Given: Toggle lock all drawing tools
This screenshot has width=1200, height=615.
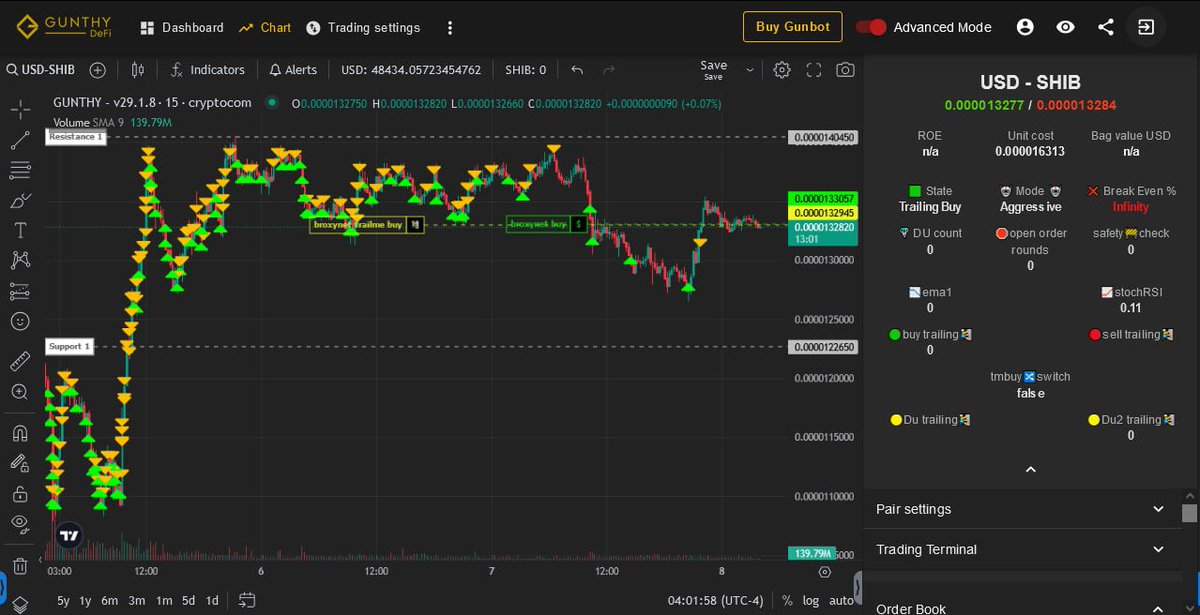Looking at the screenshot, I should pyautogui.click(x=19, y=493).
